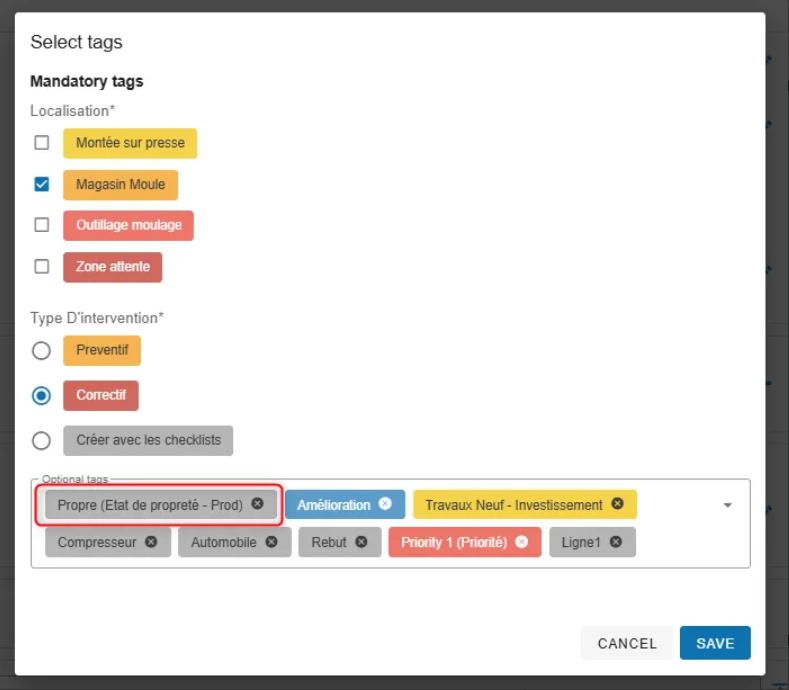Check the Outillage moulage checkbox
Screen dimensions: 789x690
coord(42,224)
